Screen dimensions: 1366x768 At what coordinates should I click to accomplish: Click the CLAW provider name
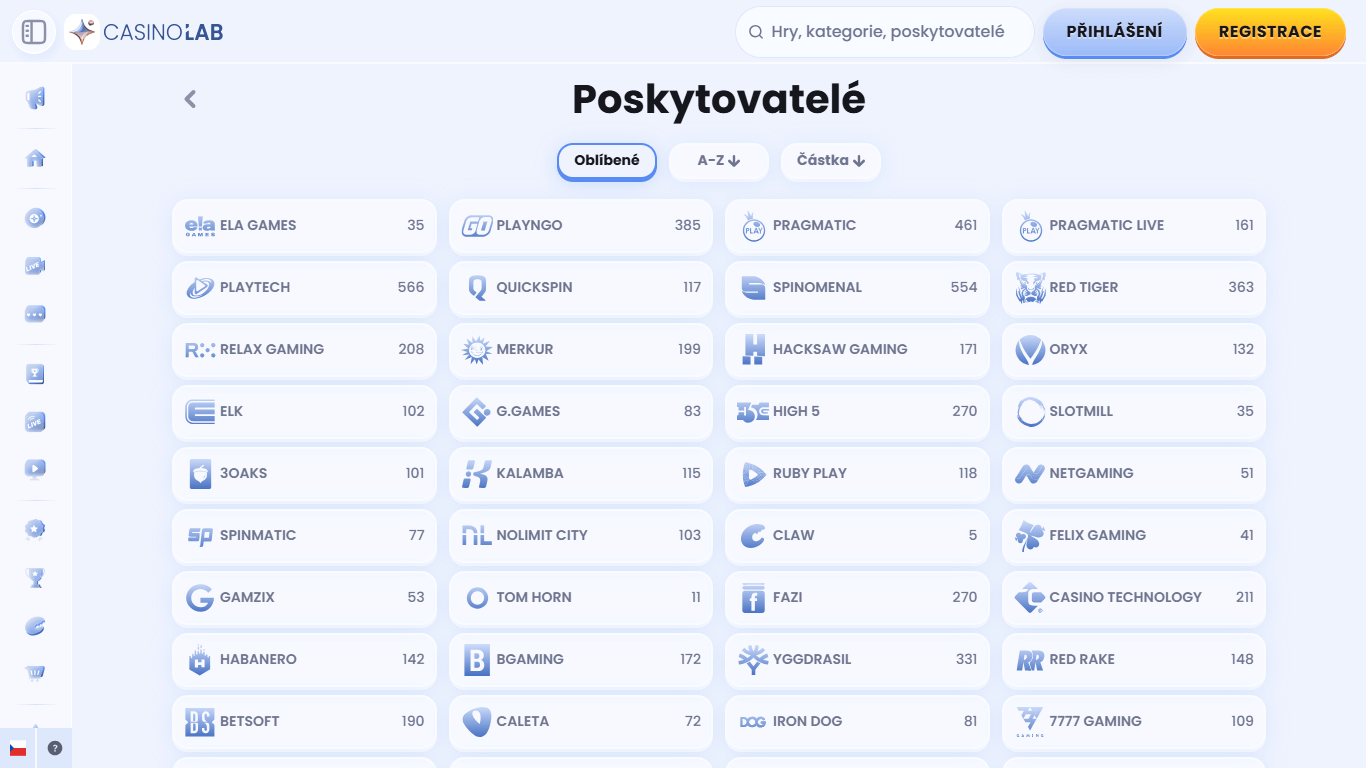point(794,535)
